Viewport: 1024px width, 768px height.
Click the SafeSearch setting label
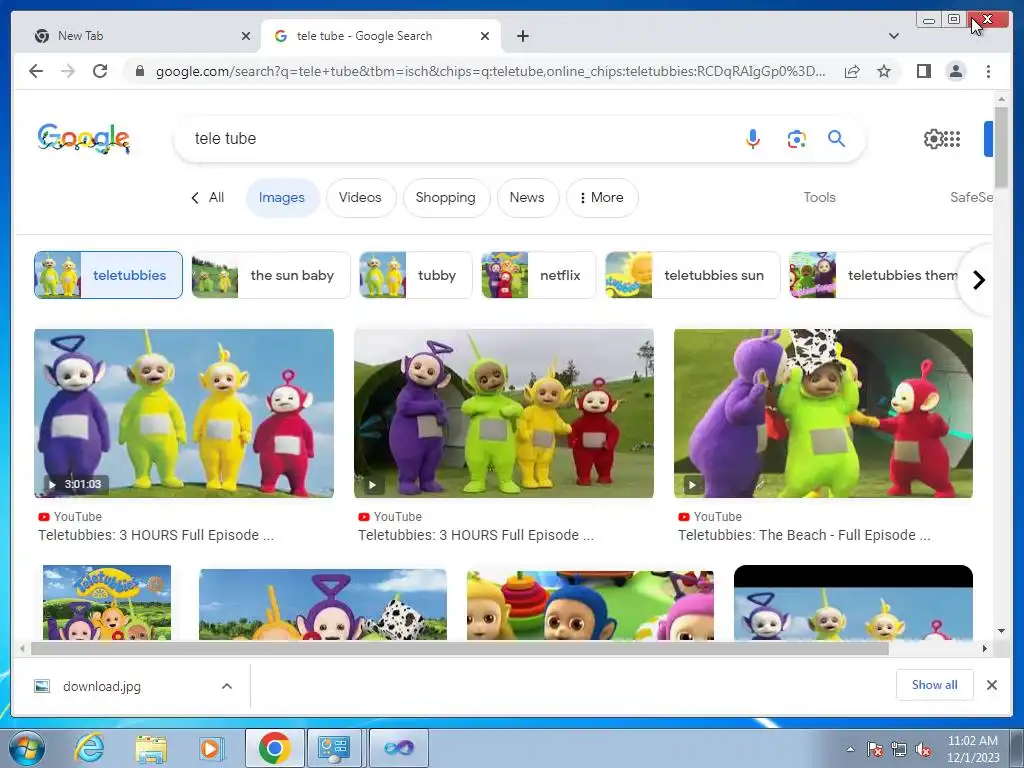tap(971, 197)
